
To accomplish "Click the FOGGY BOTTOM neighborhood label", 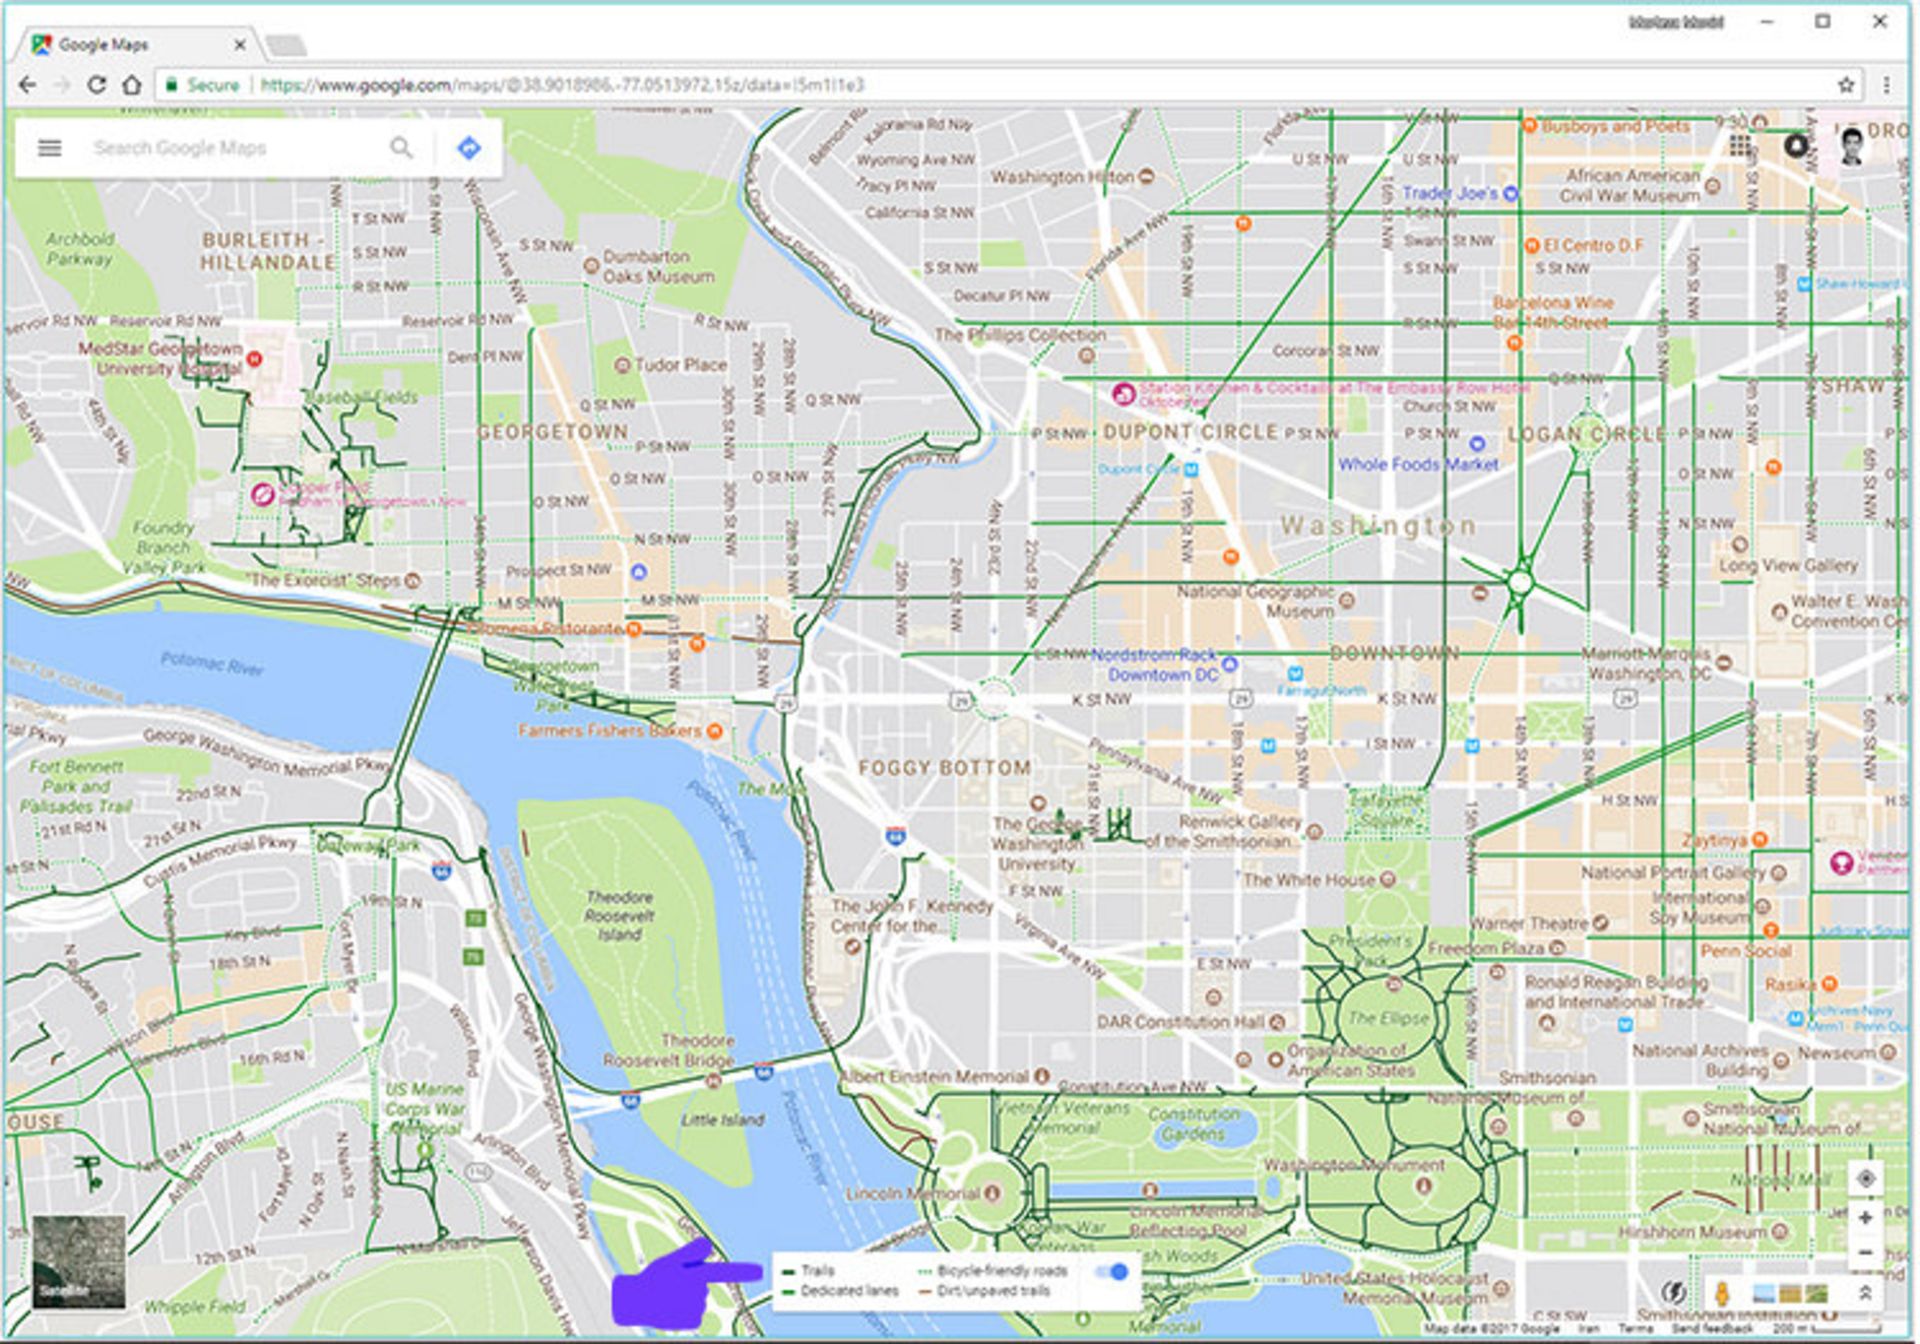I will coord(944,768).
